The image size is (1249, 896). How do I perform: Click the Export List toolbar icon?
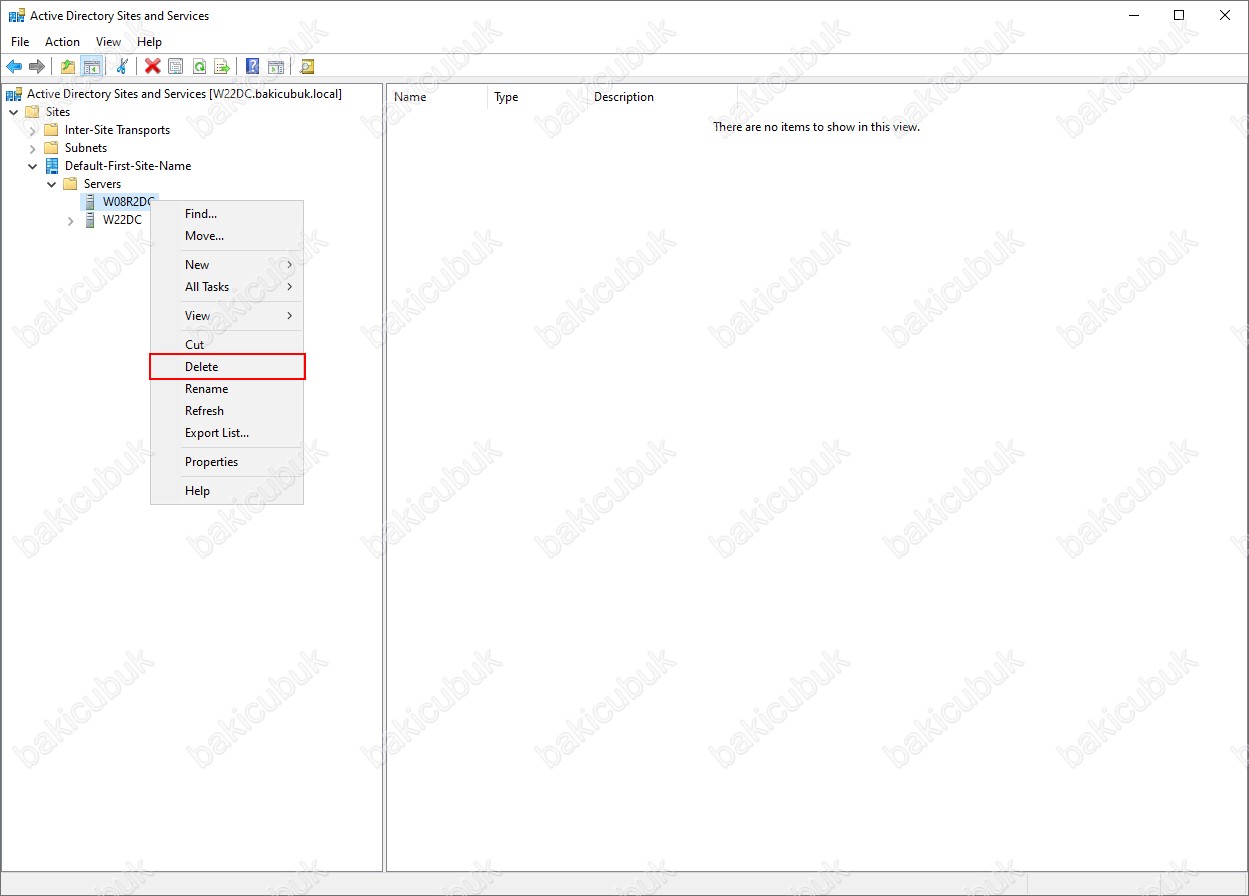click(222, 67)
